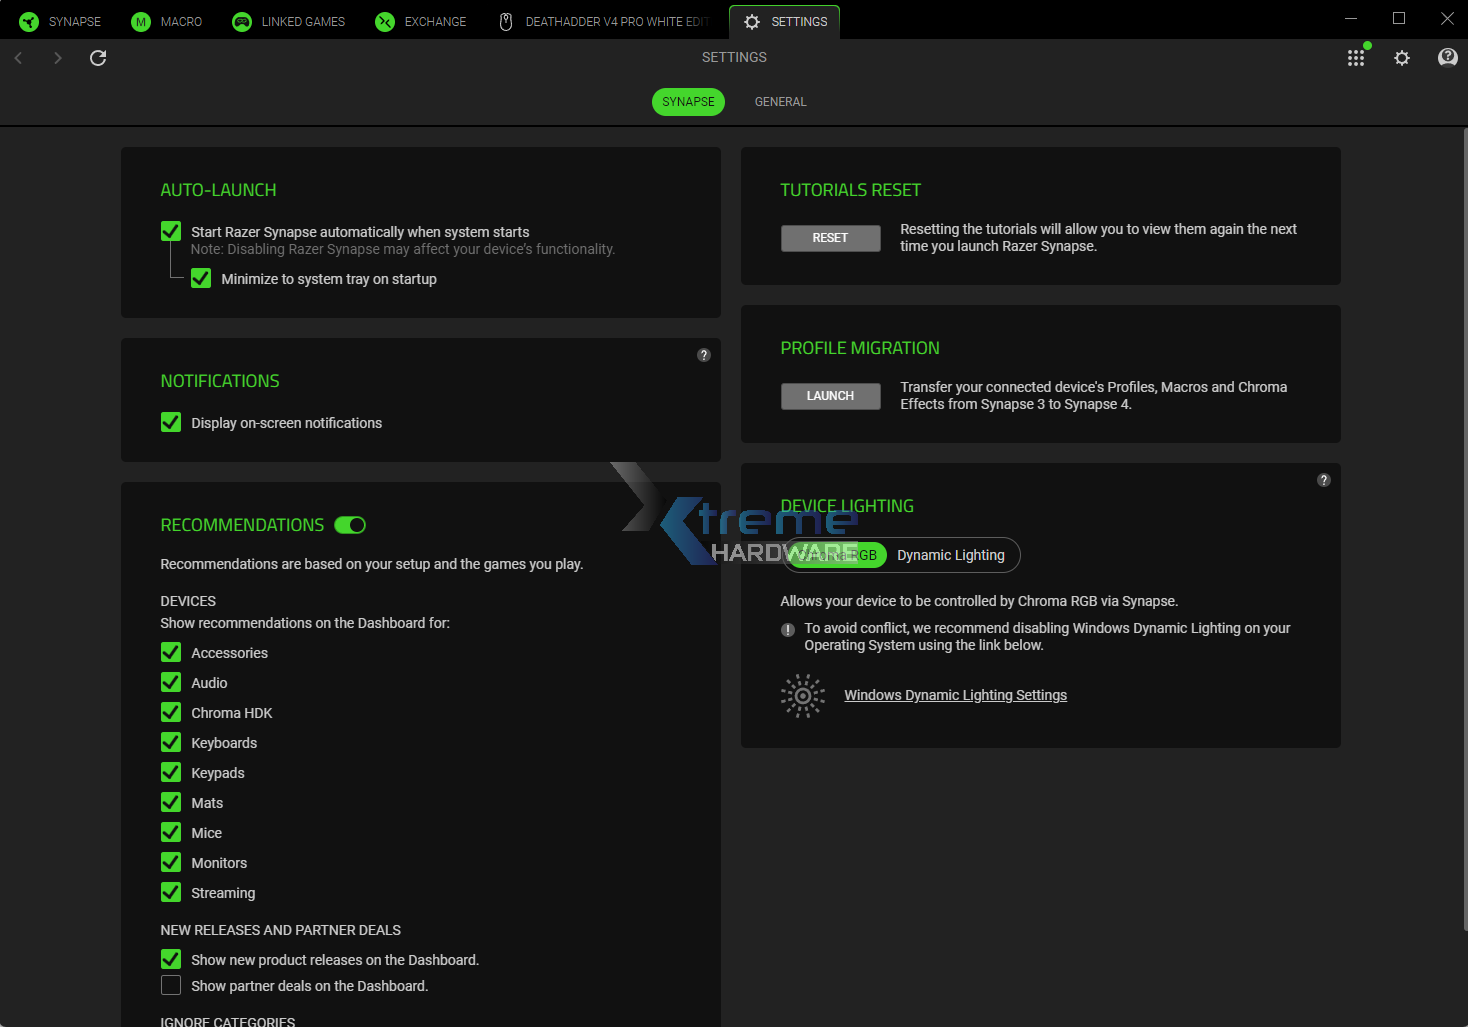Screen dimensions: 1468x1027
Task: Refresh the Settings page
Action: (97, 58)
